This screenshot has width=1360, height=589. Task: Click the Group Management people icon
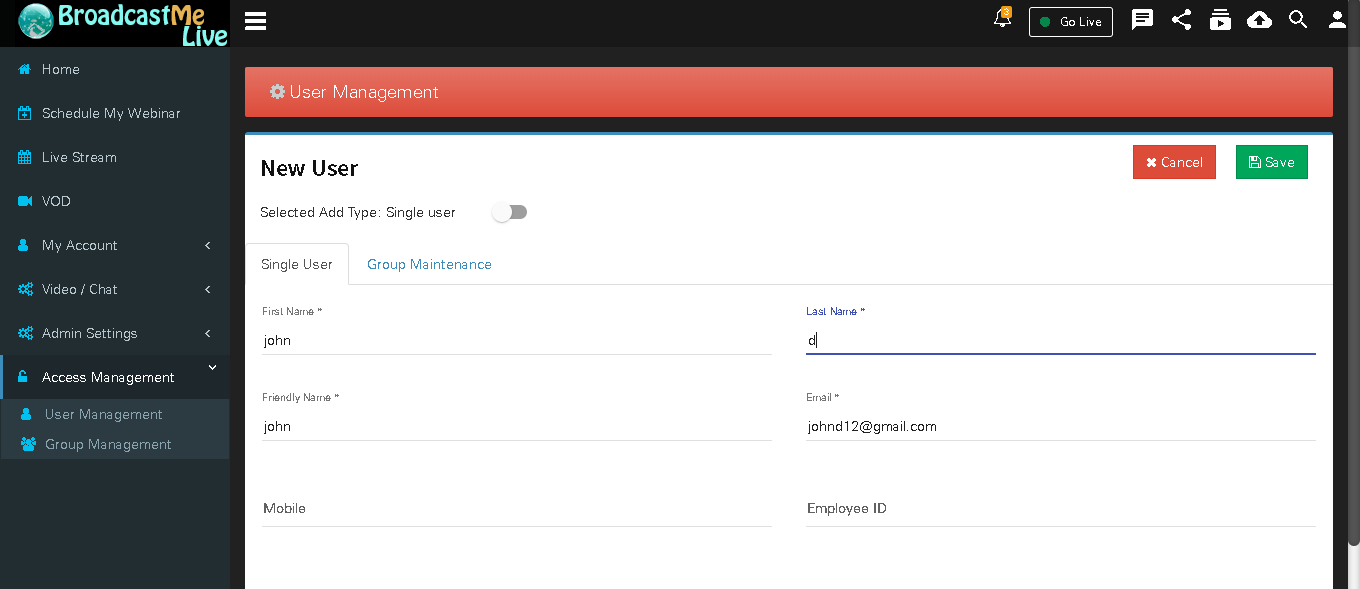(x=28, y=444)
